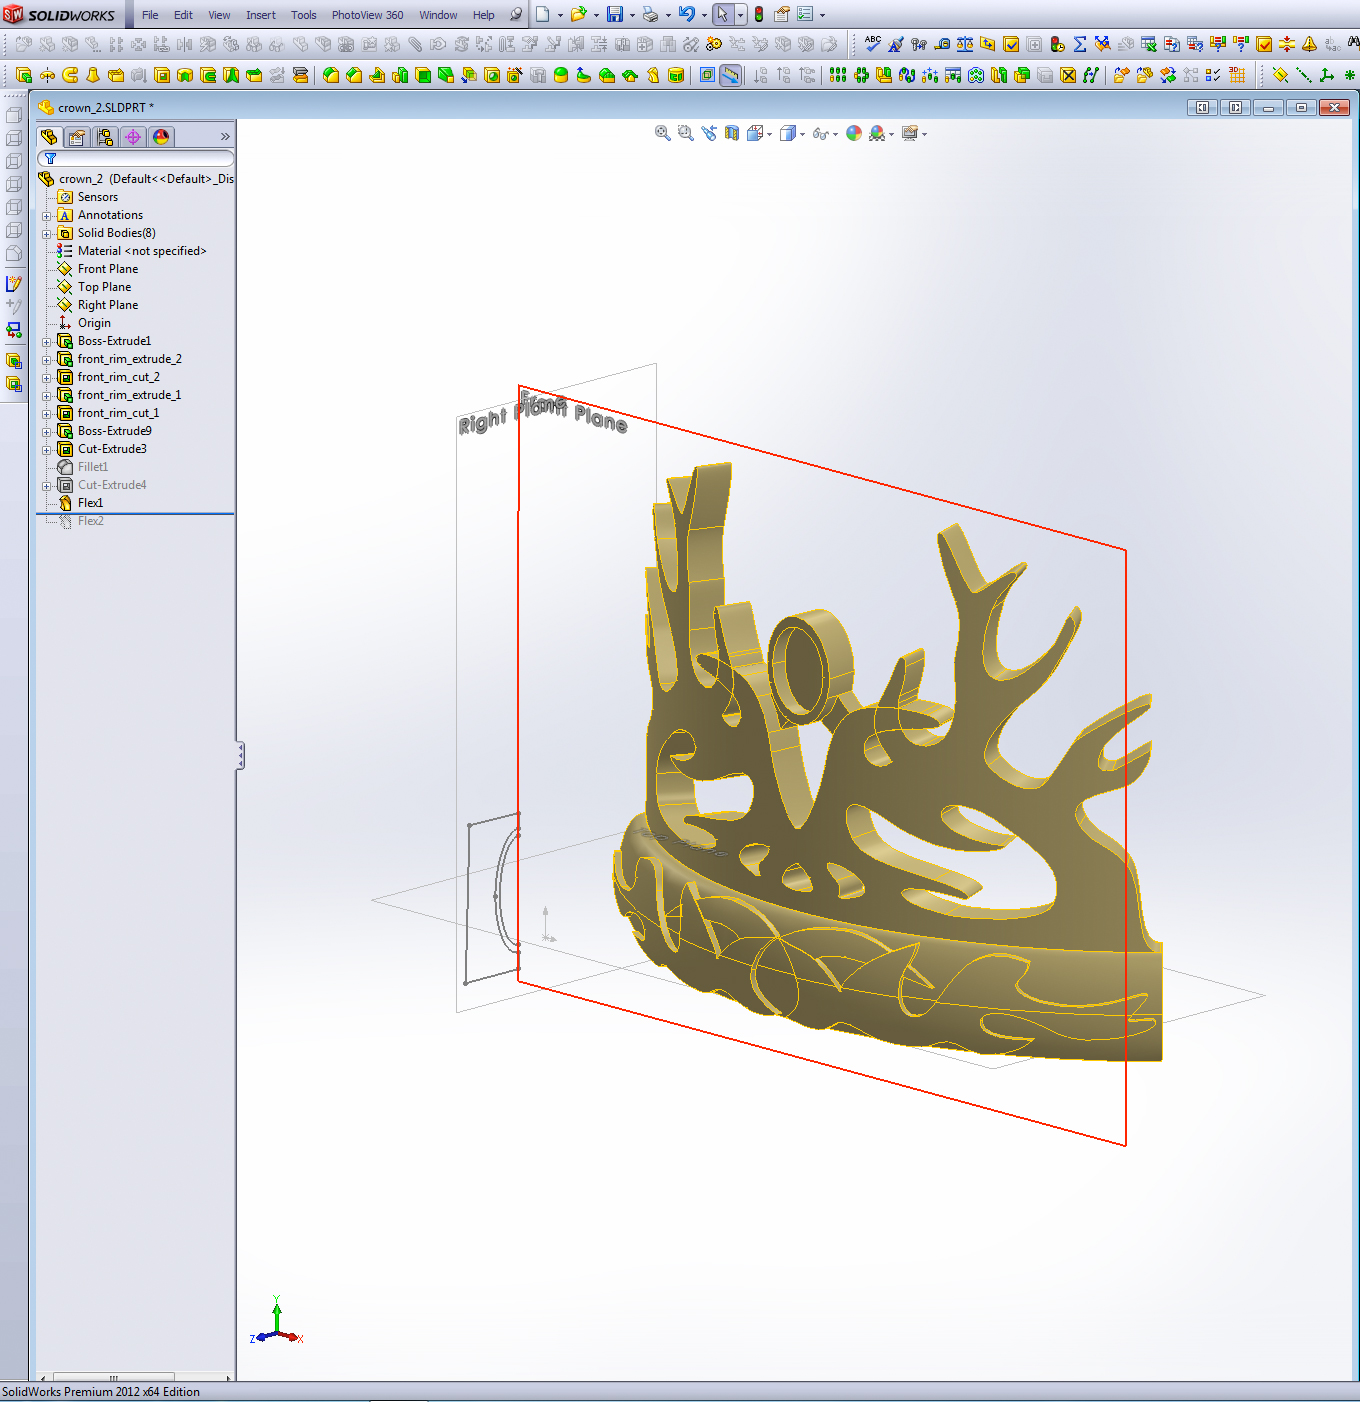Expand the Cut-Extrude3 feature
The width and height of the screenshot is (1360, 1402).
click(46, 450)
